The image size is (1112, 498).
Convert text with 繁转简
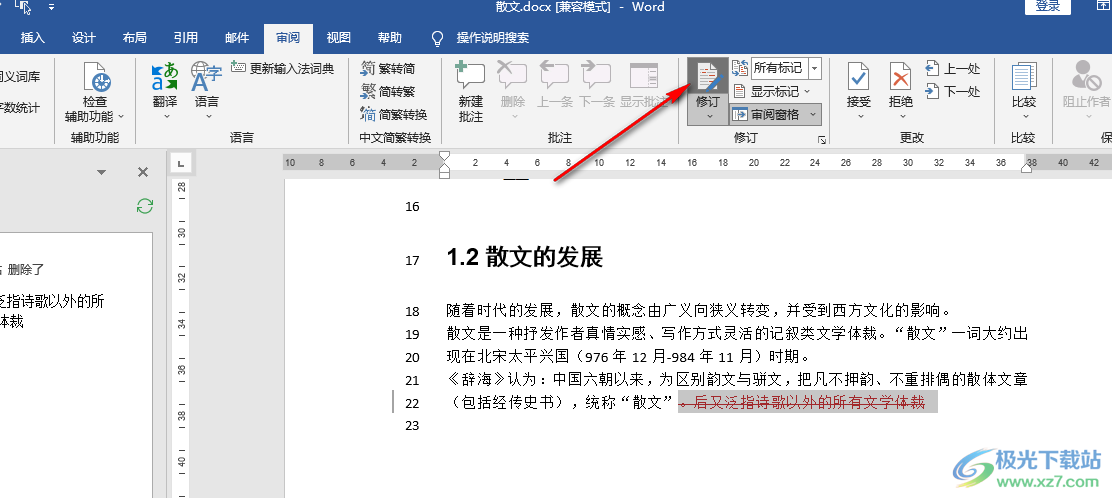click(387, 69)
